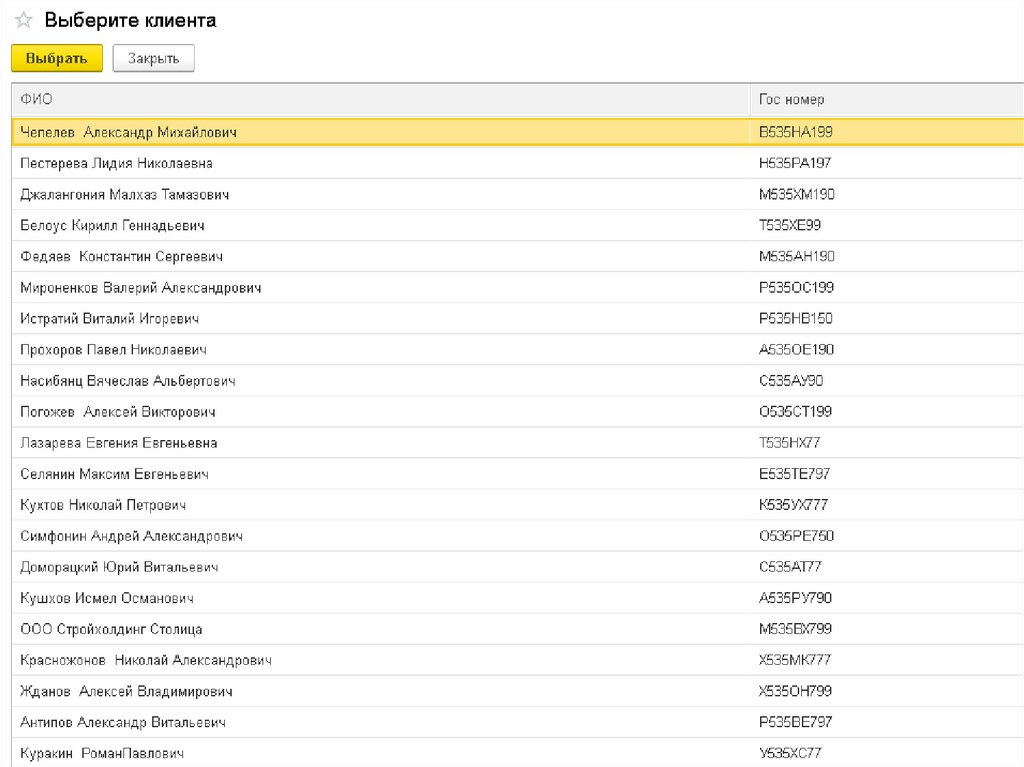Select the row for Пестерева Лидия Николаевна
The image size is (1024, 767).
click(x=116, y=163)
